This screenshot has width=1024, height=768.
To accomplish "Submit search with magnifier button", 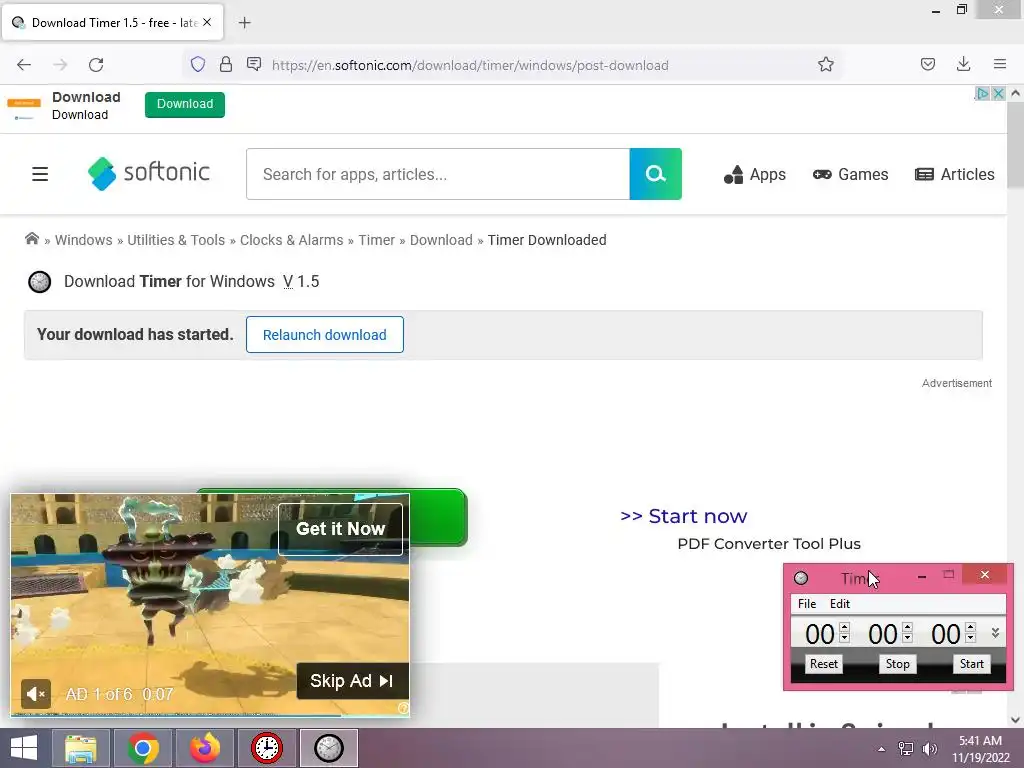I will [x=656, y=174].
